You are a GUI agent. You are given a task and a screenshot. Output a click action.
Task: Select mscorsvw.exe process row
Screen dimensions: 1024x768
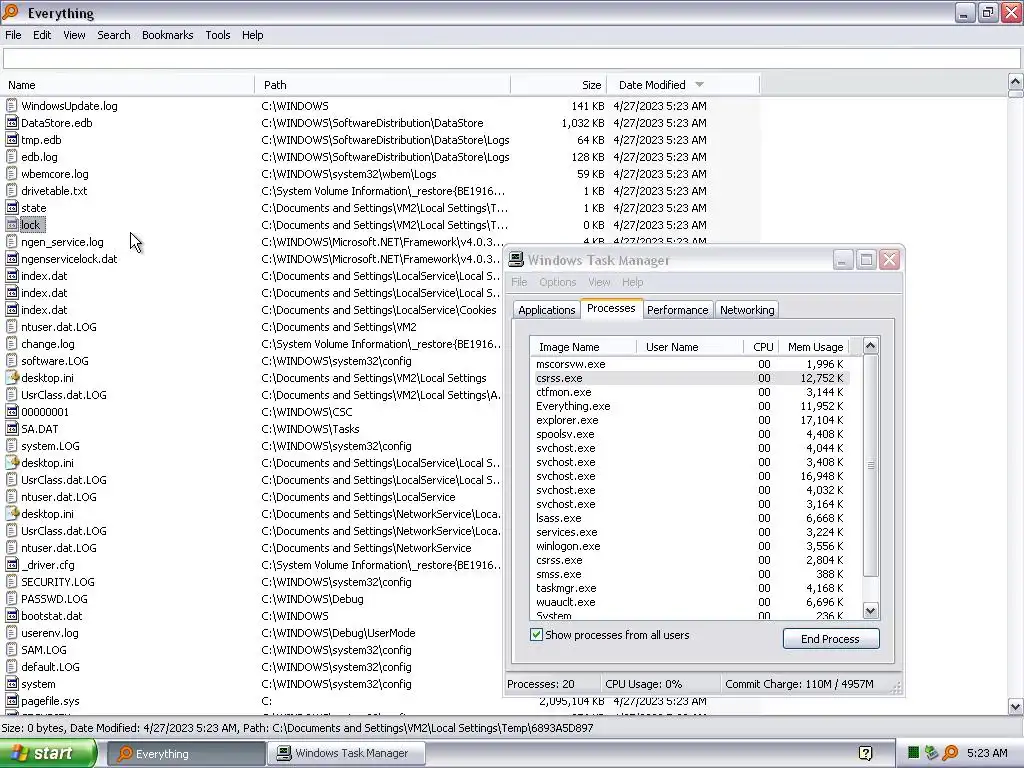690,364
